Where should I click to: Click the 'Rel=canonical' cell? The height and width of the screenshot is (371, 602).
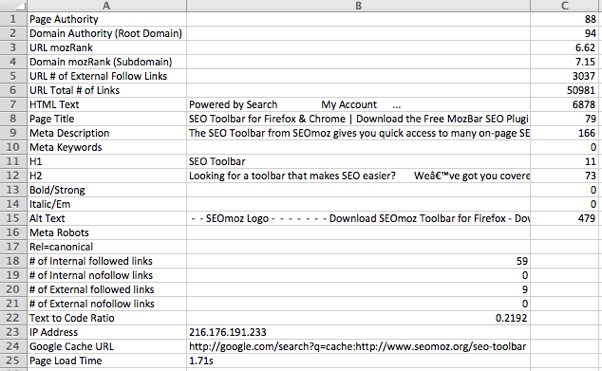[107, 247]
